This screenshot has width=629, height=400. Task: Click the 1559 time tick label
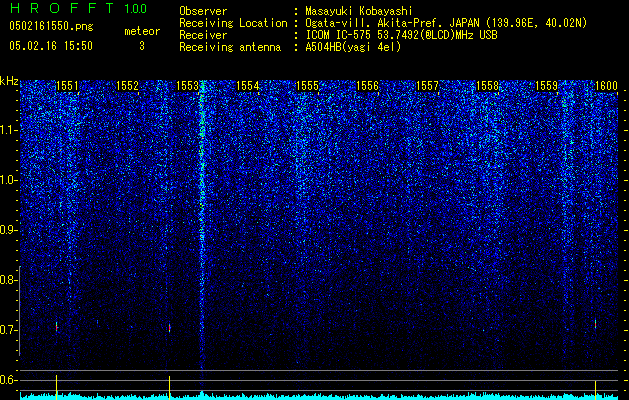(547, 86)
